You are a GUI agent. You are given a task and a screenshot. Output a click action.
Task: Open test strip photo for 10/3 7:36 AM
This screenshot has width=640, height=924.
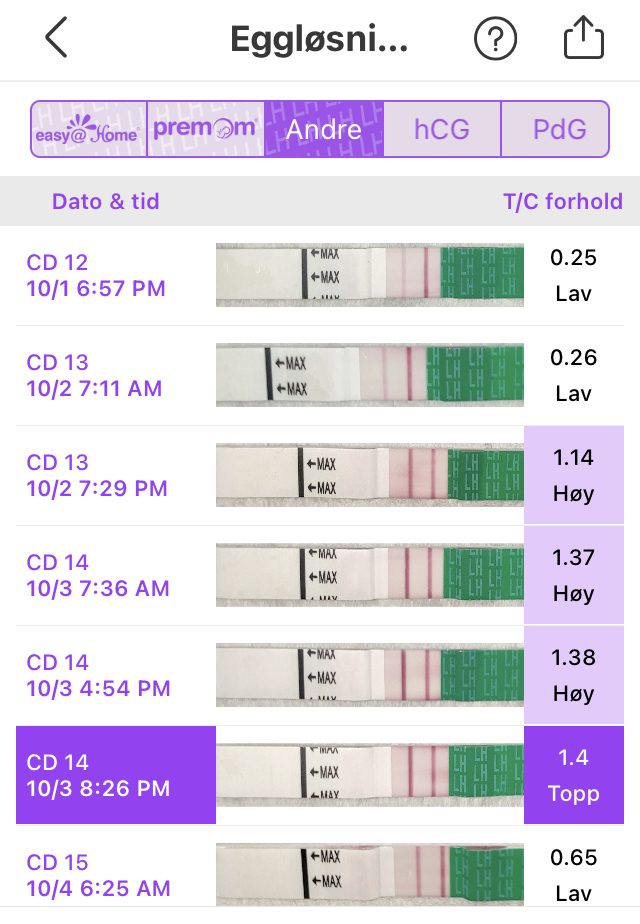coord(369,575)
